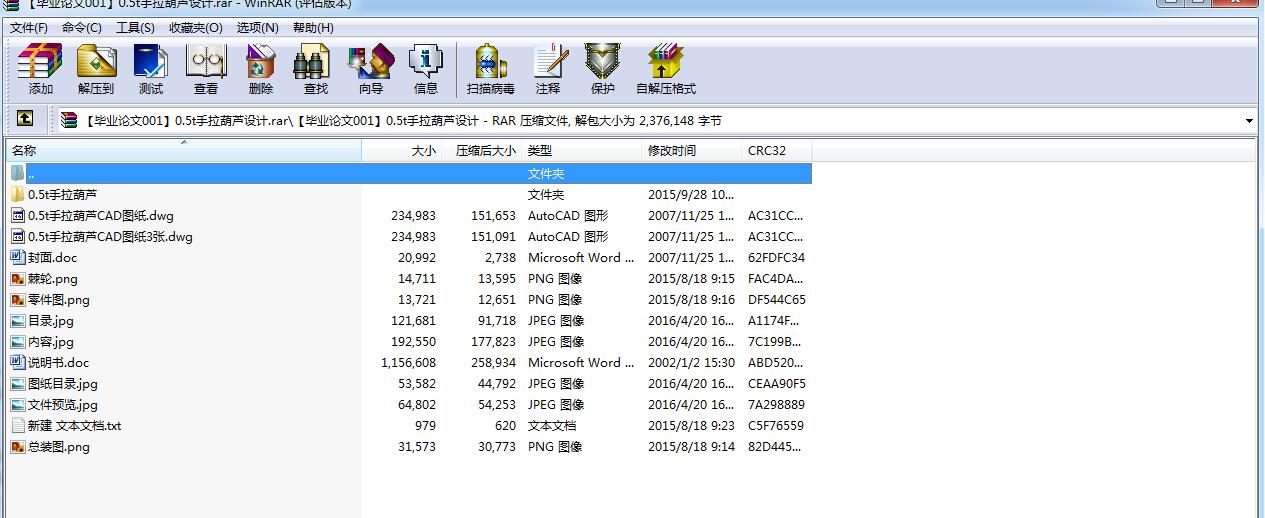Sort by 名称 column header

[x=184, y=151]
